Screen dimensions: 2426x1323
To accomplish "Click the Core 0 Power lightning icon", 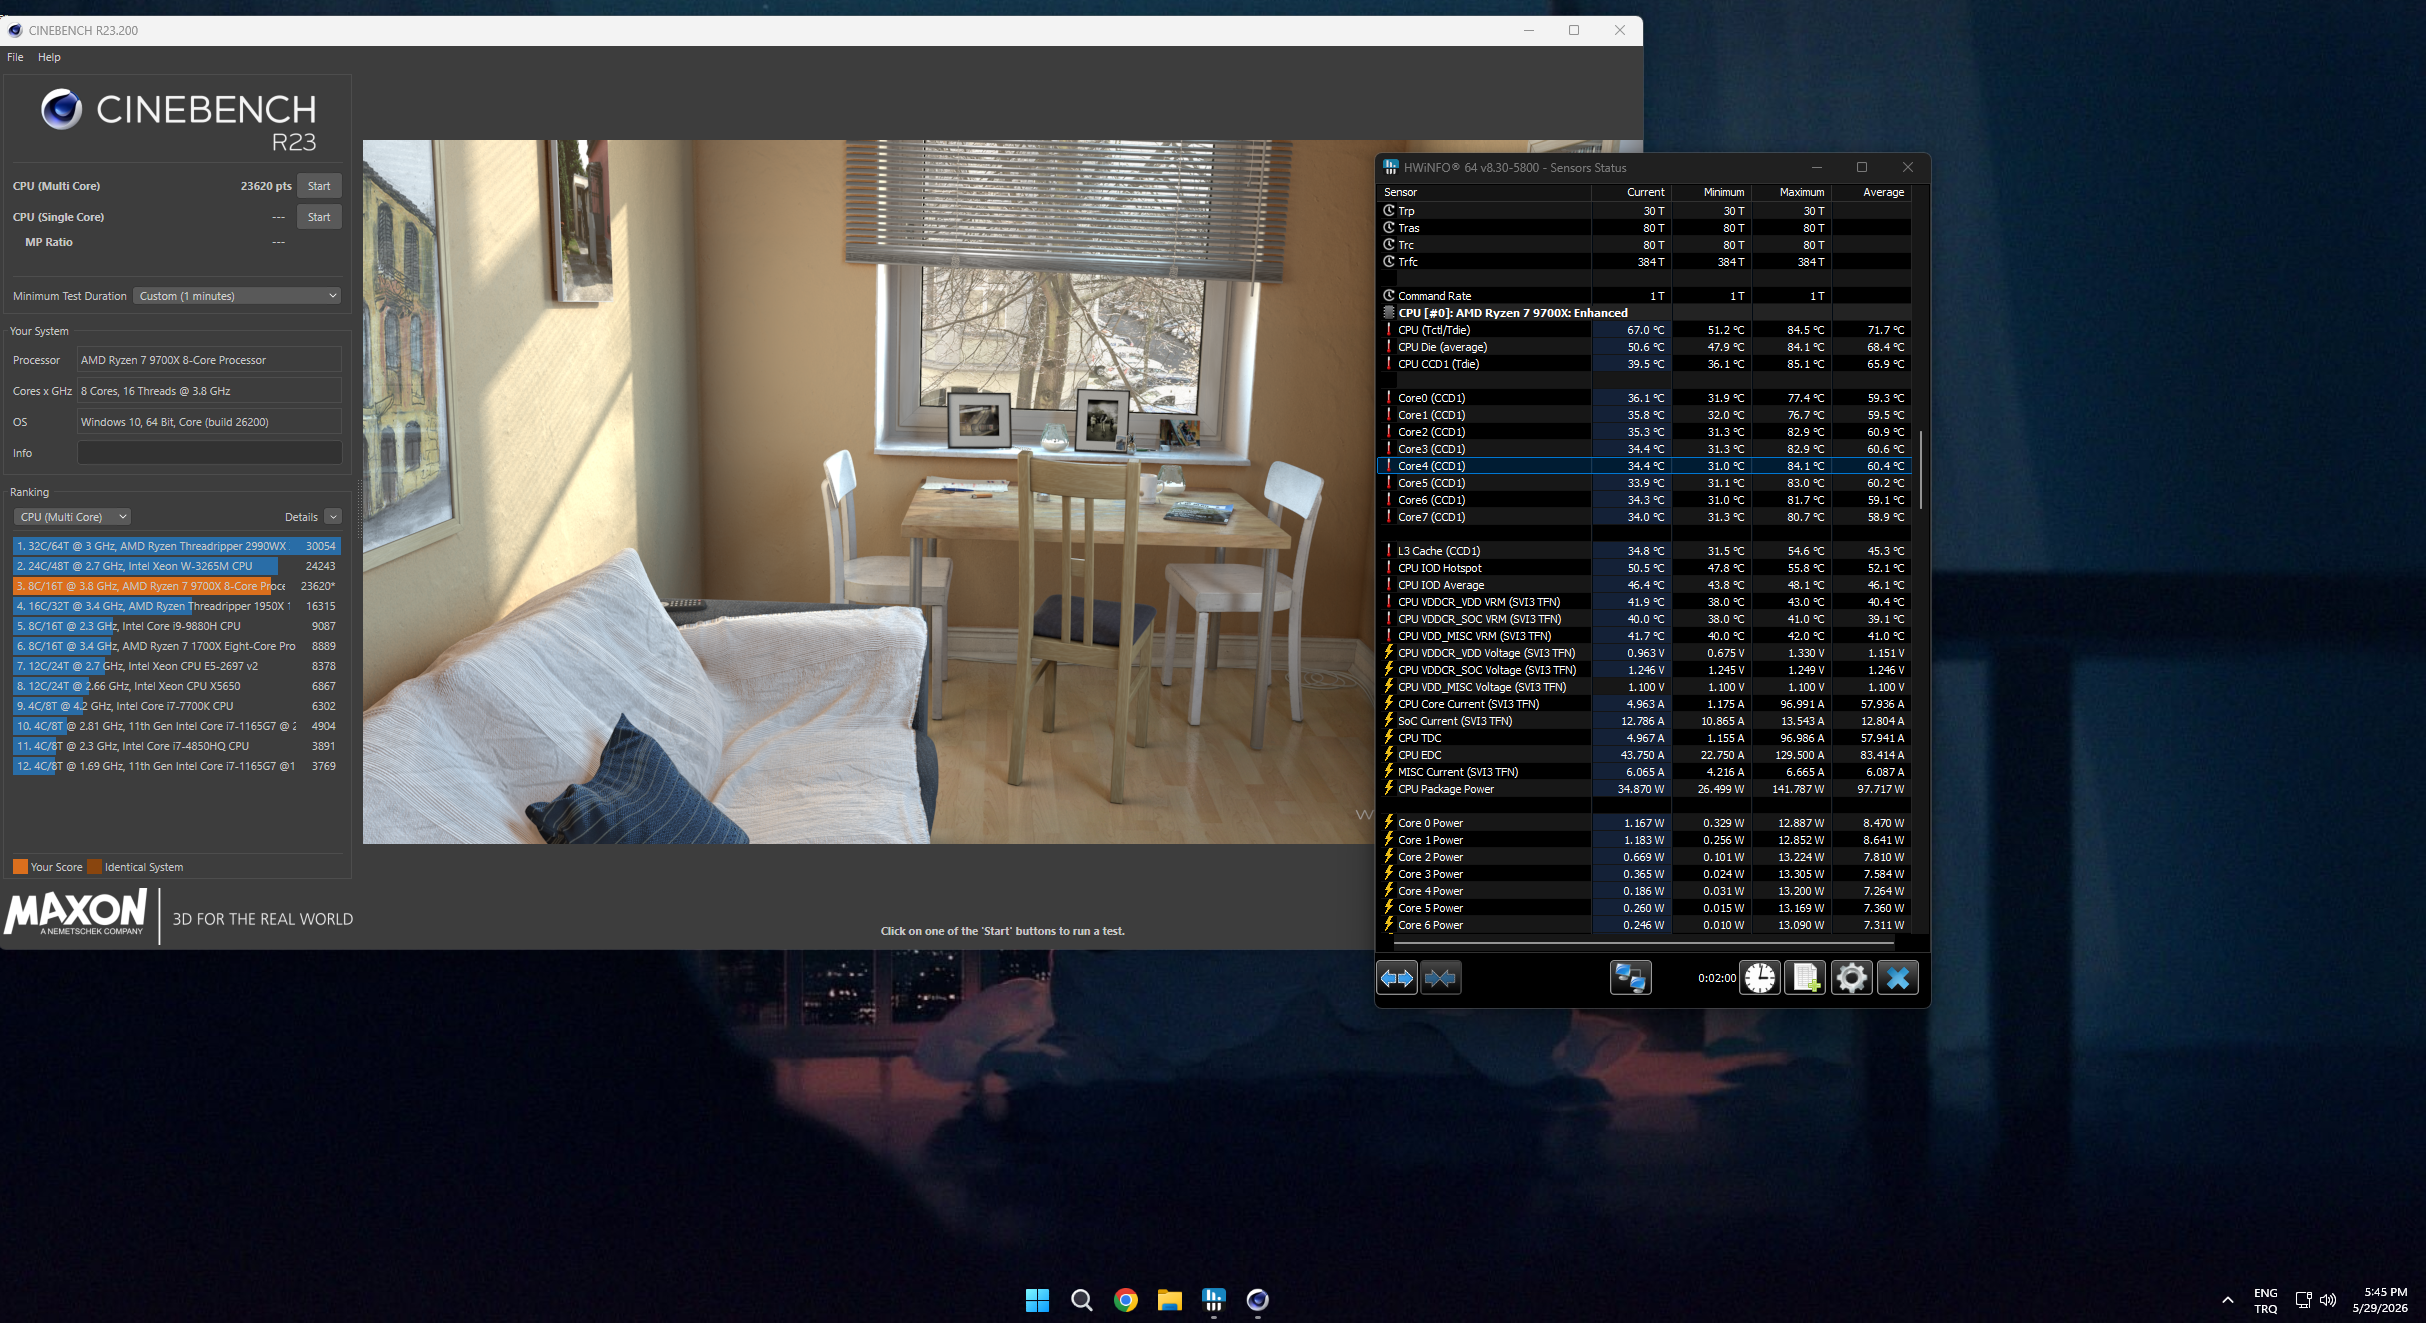I will [x=1389, y=822].
